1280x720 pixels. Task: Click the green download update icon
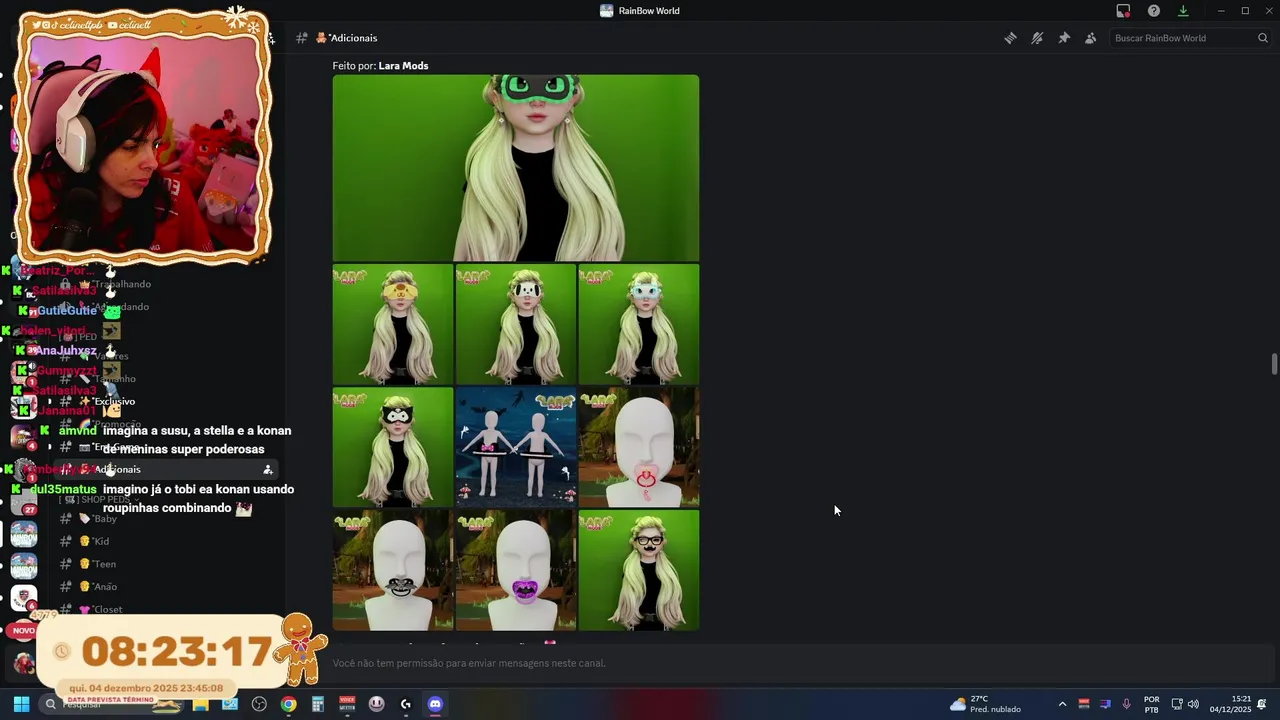tap(1183, 11)
